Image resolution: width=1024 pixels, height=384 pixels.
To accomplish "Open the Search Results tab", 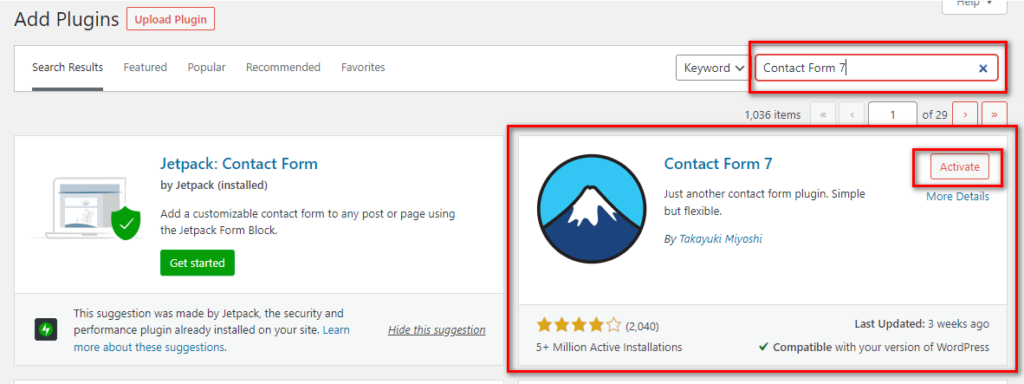I will coord(67,67).
